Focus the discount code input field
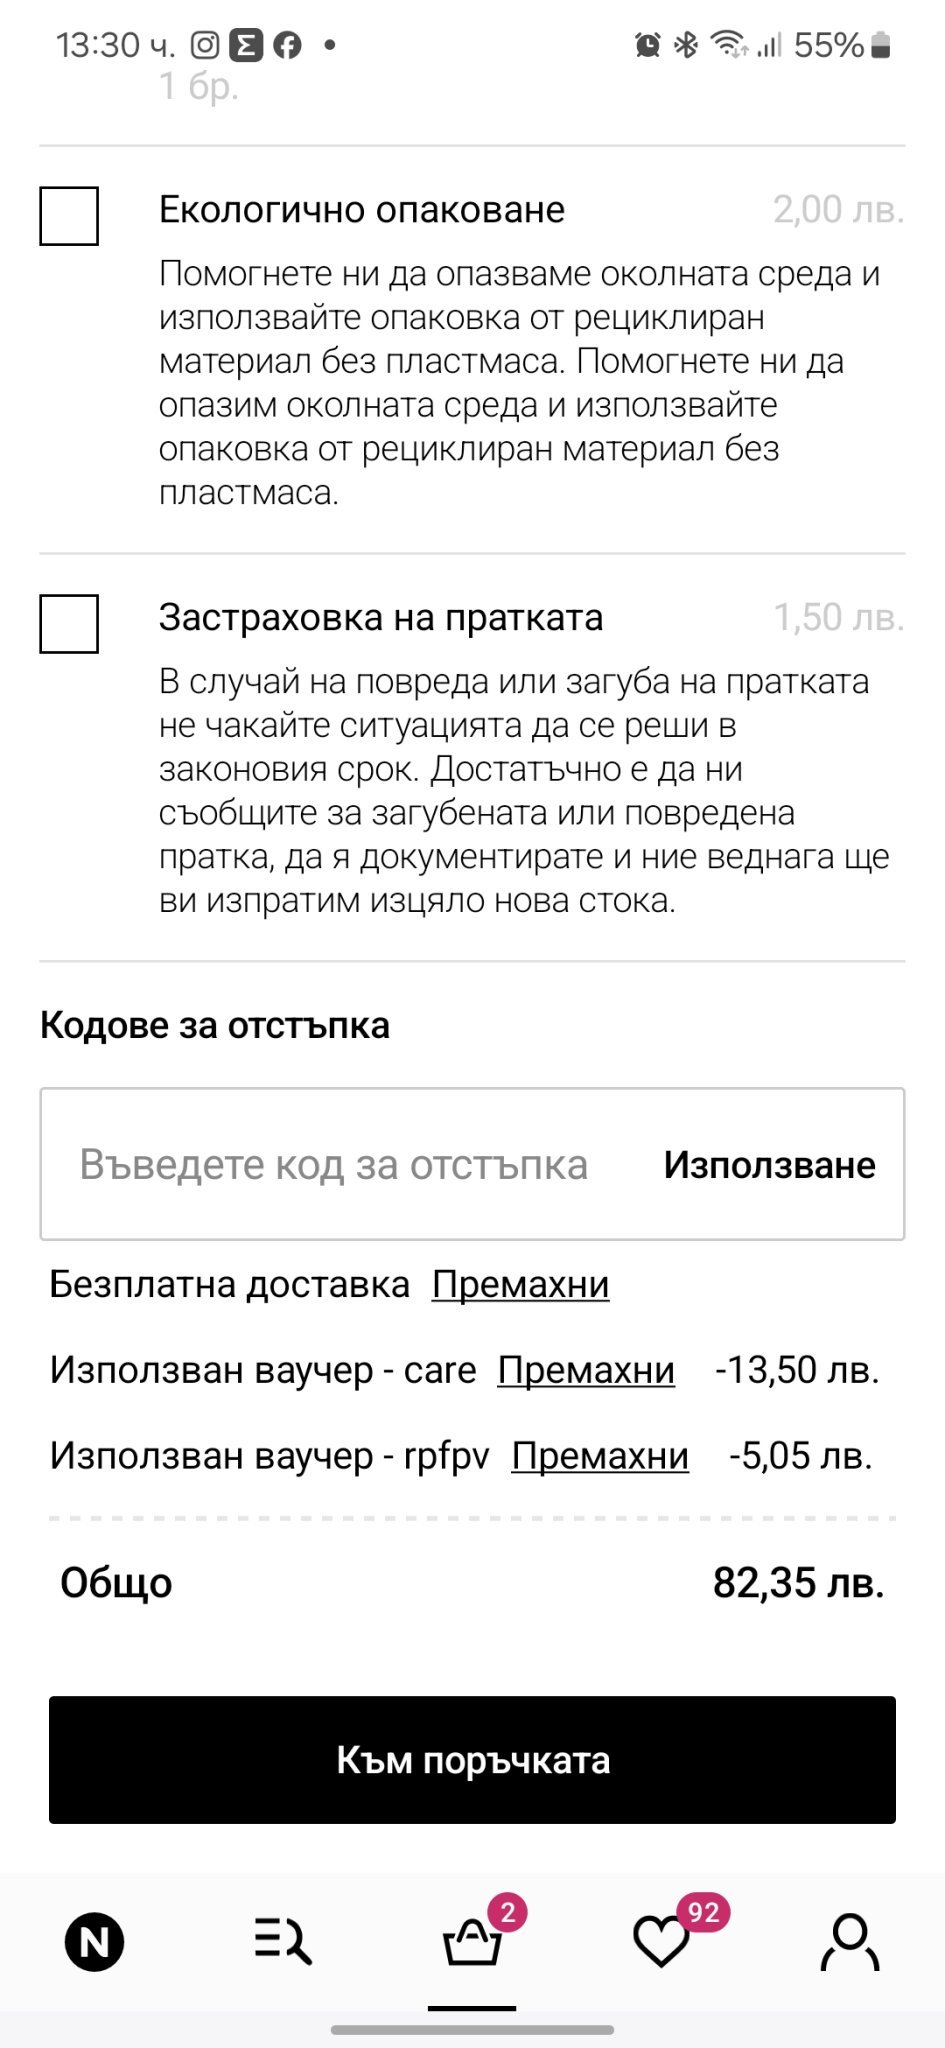The height and width of the screenshot is (2048, 945). [334, 1165]
